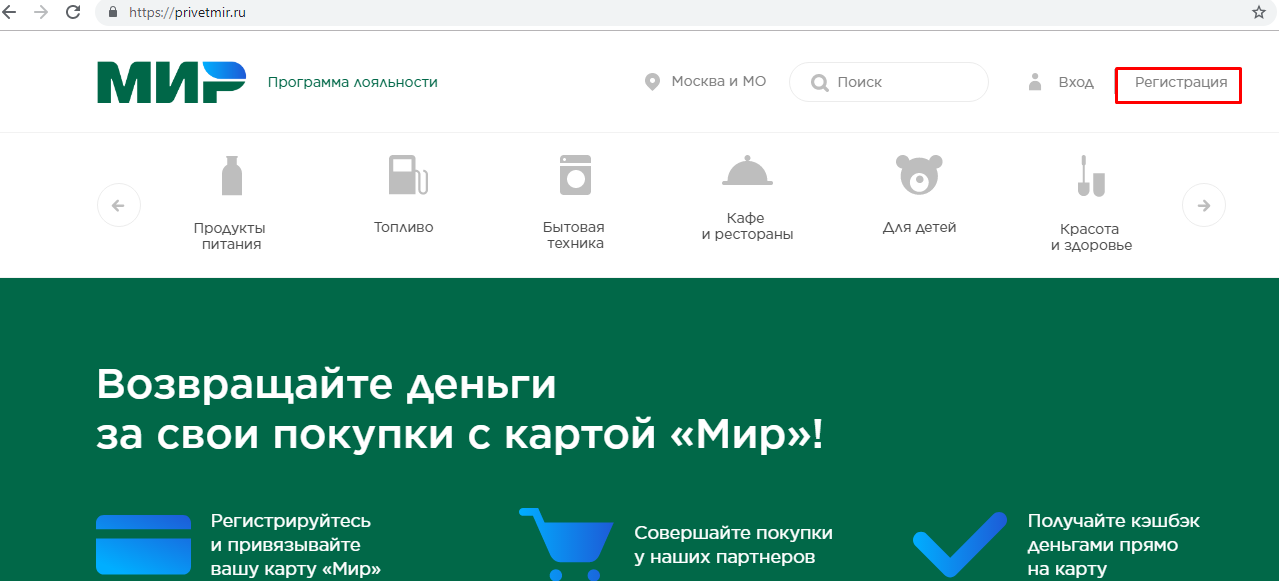Focus the Поиск search field
This screenshot has height=581, width=1279.
coord(888,82)
